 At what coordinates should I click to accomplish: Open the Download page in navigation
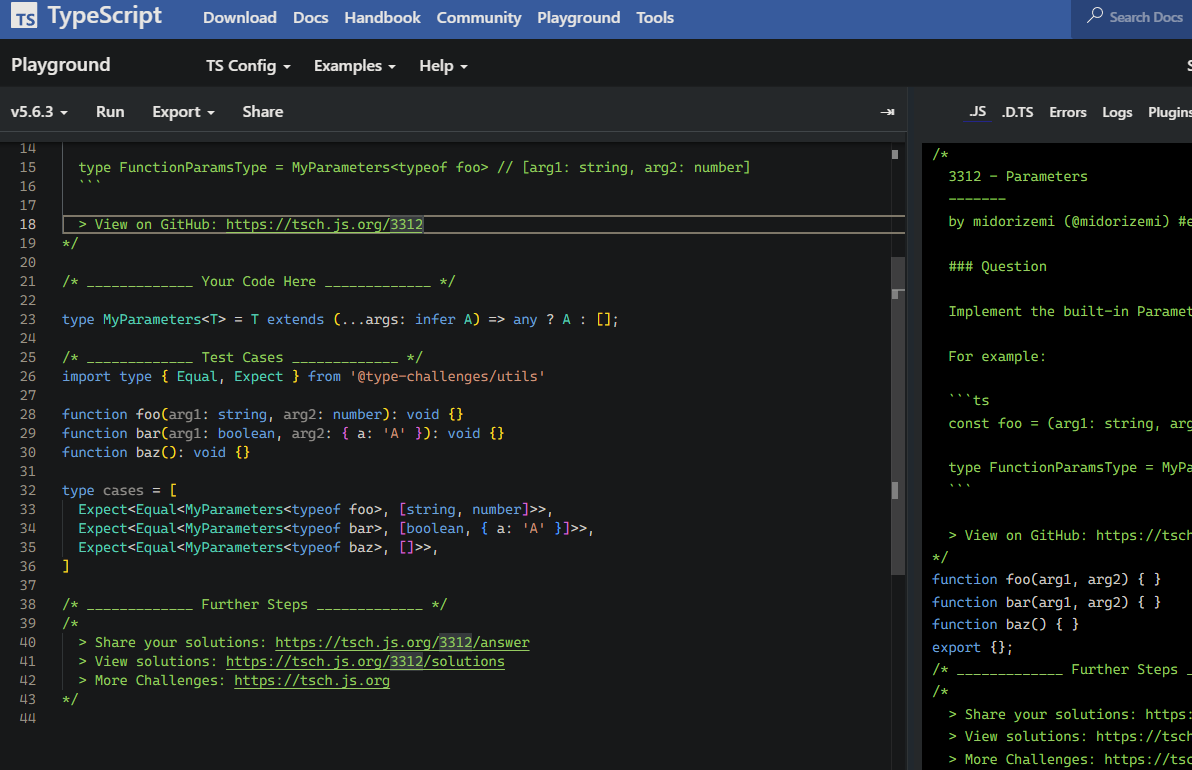coord(239,18)
